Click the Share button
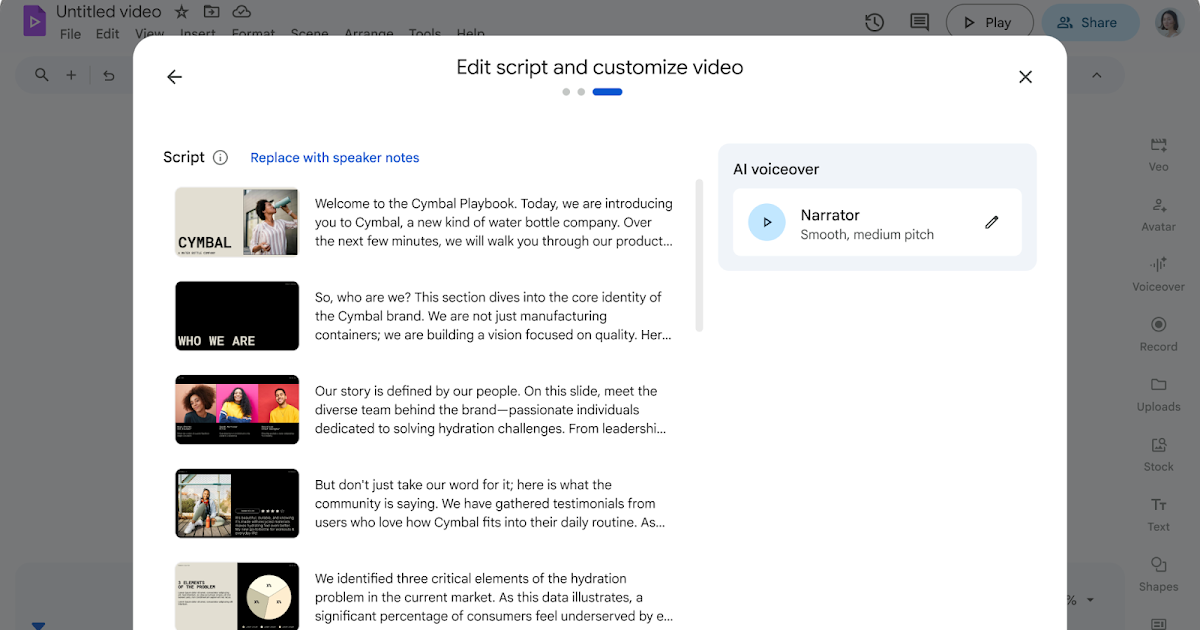1200x630 pixels. 1090,22
